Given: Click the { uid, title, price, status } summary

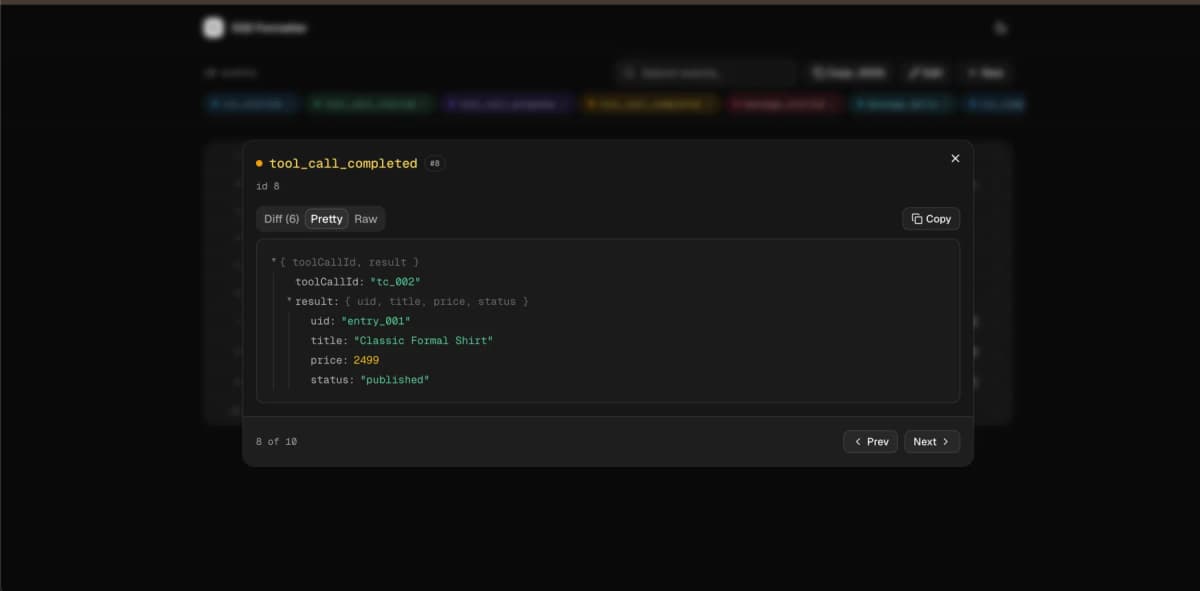Looking at the screenshot, I should [x=436, y=301].
